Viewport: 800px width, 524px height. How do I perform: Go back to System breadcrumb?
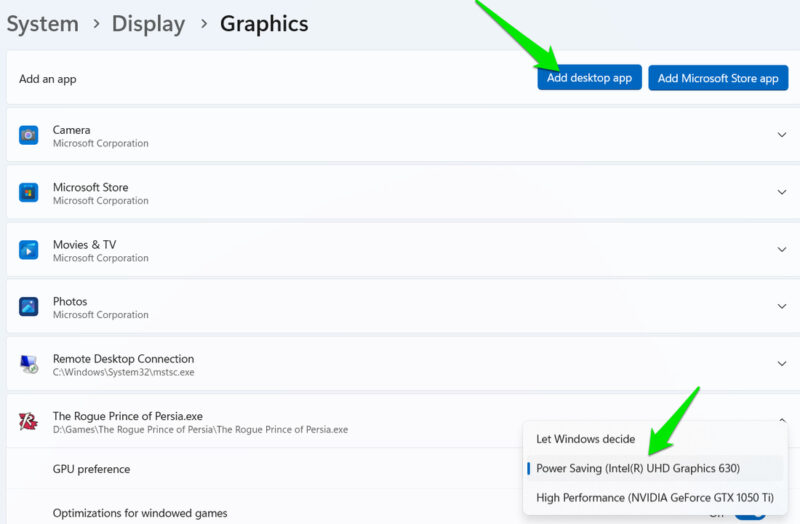(x=42, y=24)
